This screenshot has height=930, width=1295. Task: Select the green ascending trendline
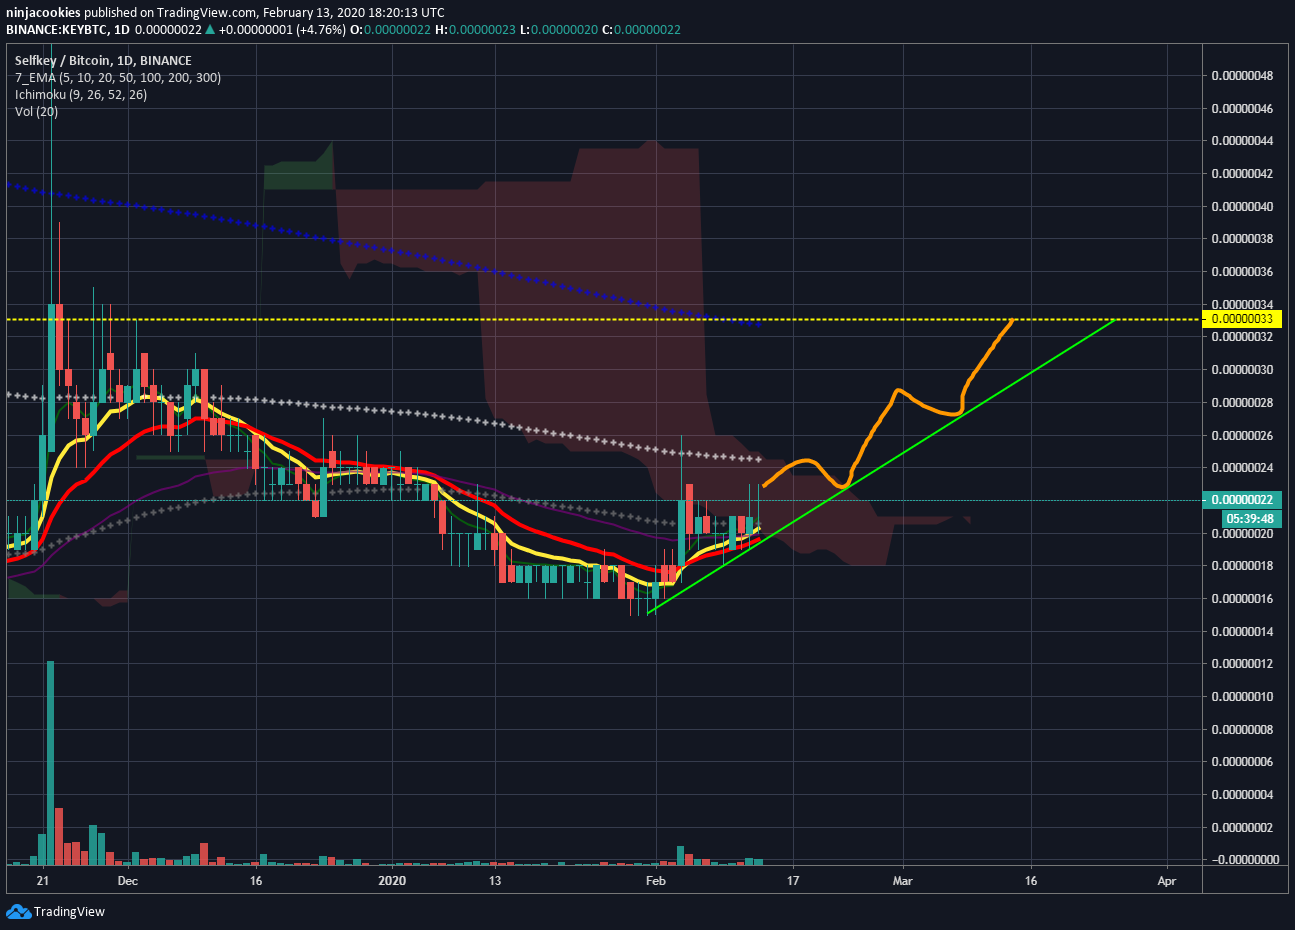point(880,466)
